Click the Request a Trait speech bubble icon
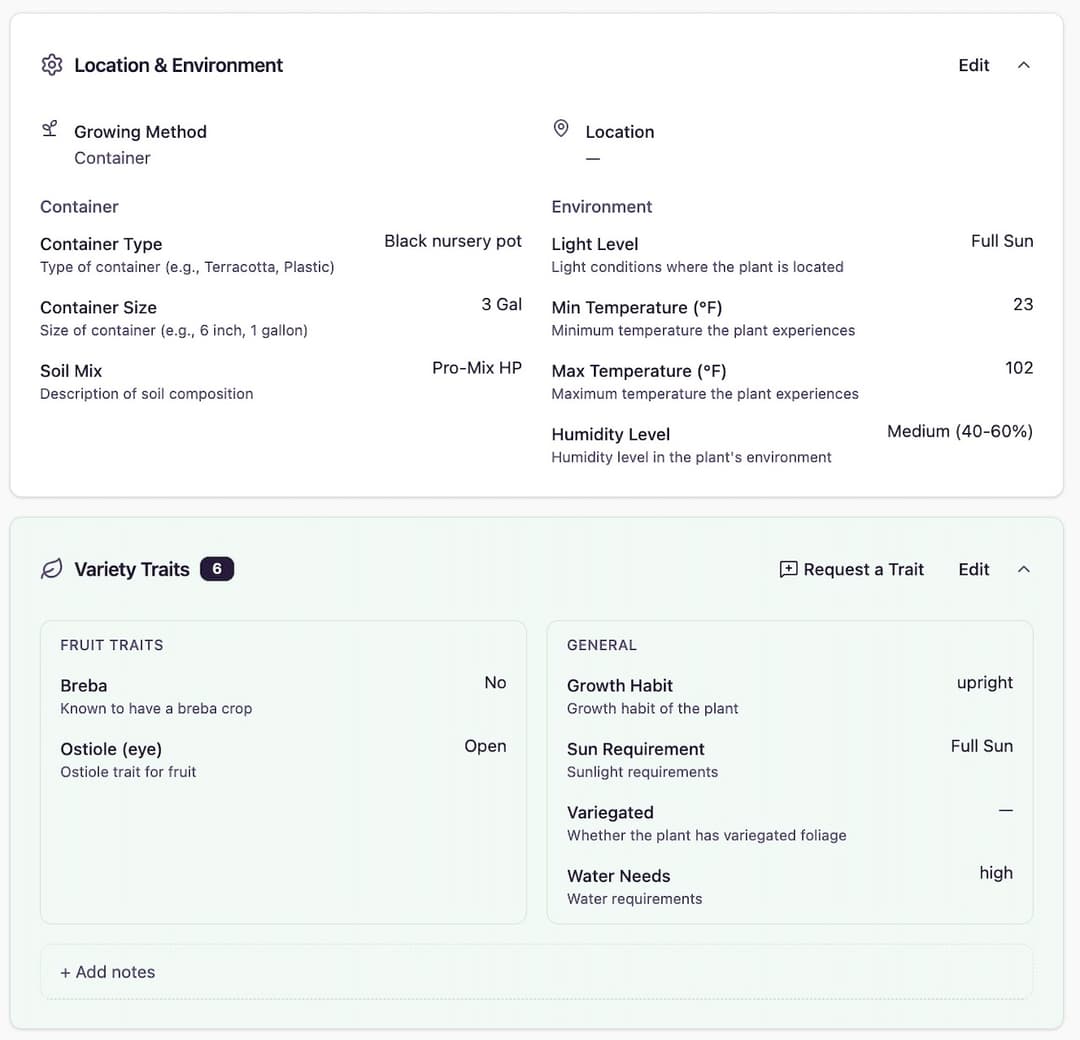 pos(788,569)
